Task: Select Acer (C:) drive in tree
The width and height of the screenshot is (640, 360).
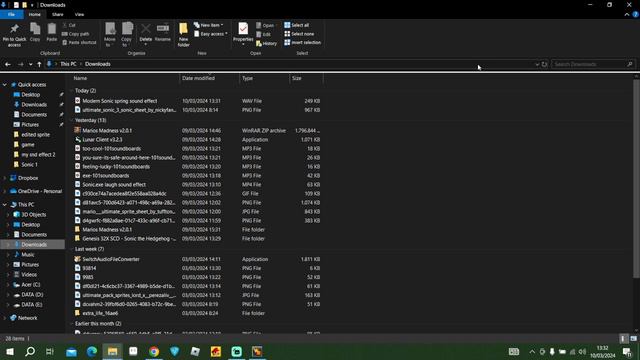Action: 31,284
